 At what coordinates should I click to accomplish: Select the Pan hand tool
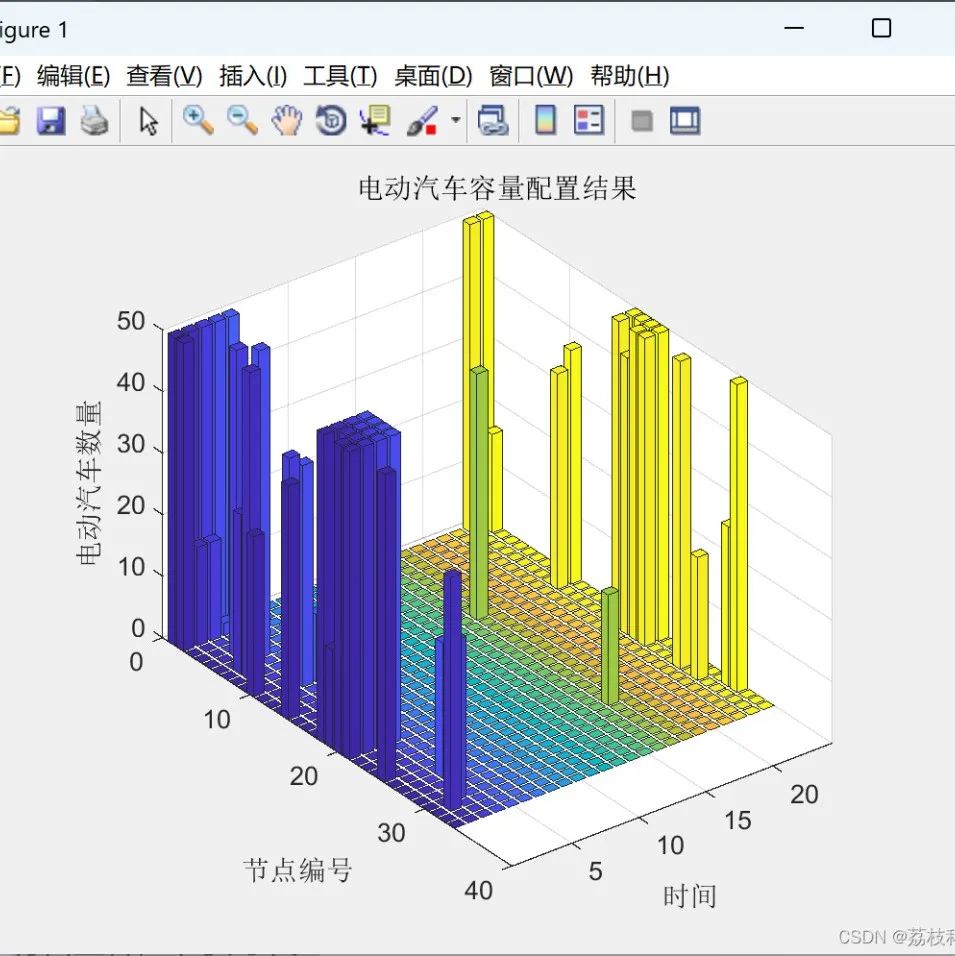[287, 120]
